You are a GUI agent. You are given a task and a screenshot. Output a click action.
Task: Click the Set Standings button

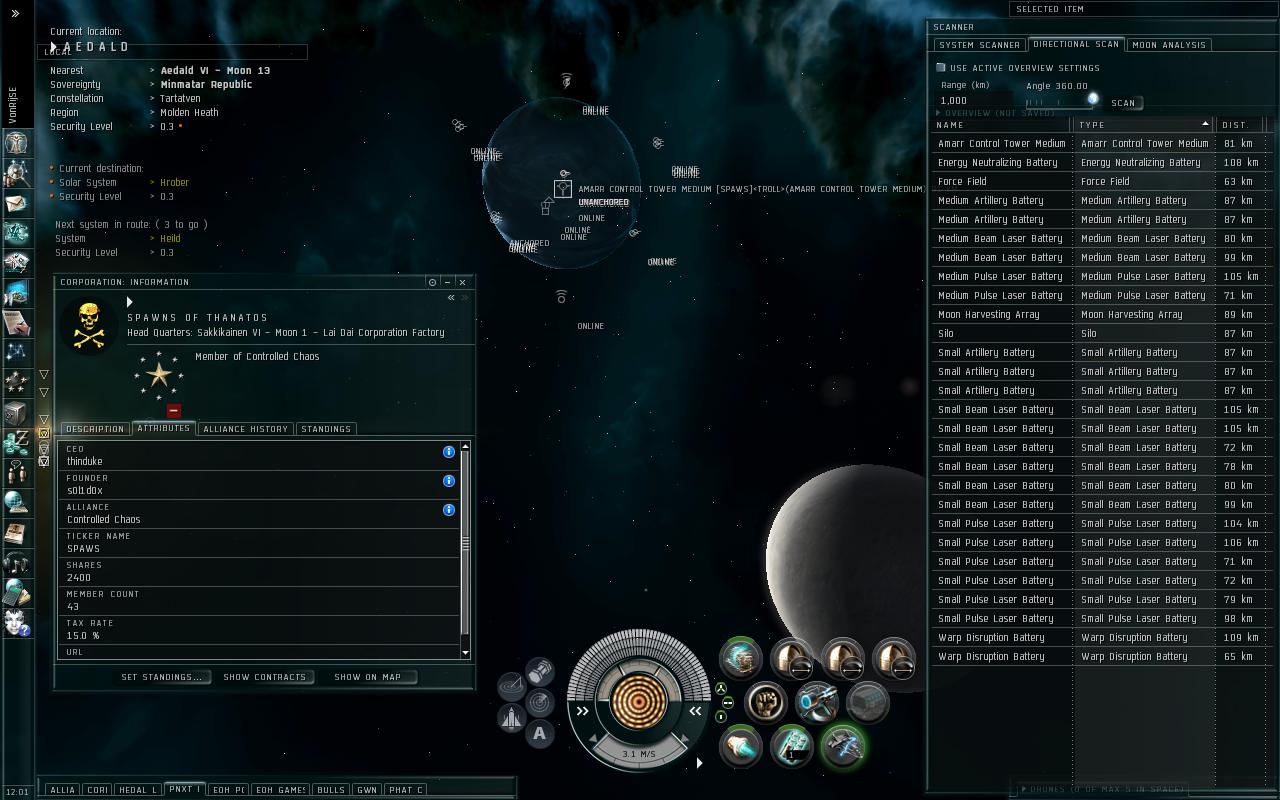pyautogui.click(x=162, y=677)
